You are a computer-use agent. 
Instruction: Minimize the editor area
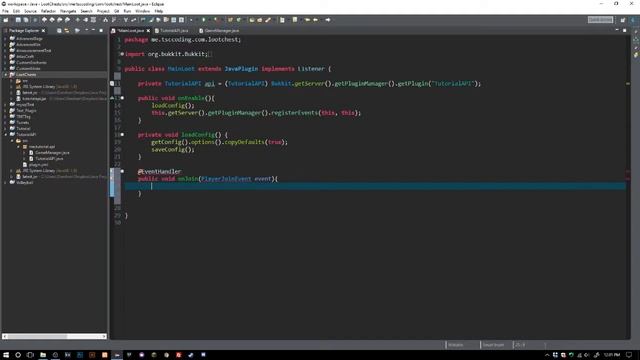(x=617, y=31)
